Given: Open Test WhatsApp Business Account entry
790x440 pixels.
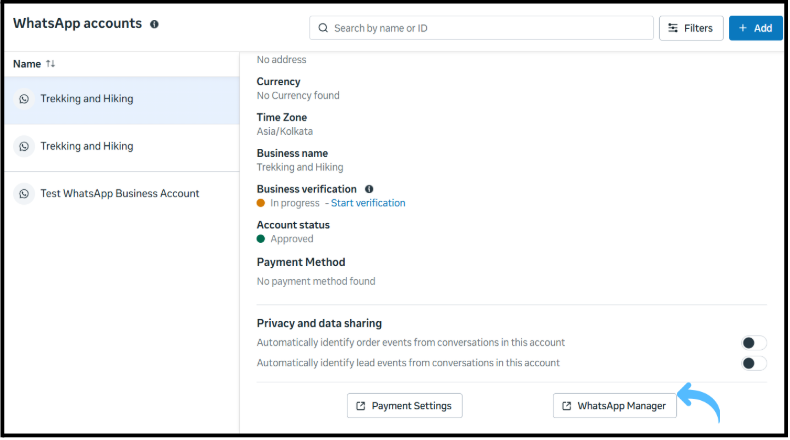Looking at the screenshot, I should [119, 194].
